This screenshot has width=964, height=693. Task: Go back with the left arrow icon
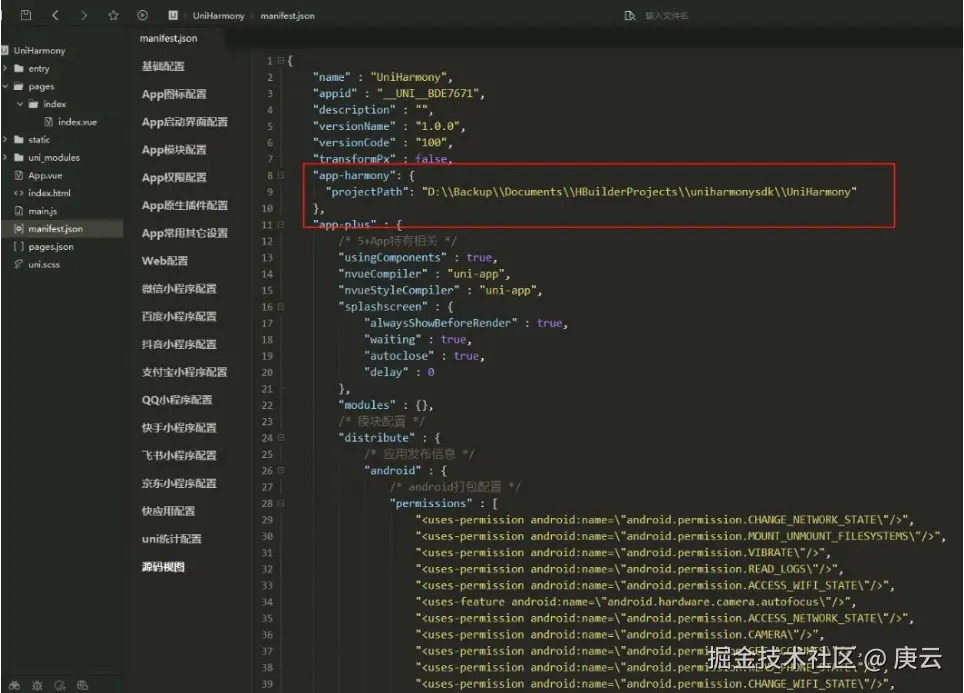(55, 15)
